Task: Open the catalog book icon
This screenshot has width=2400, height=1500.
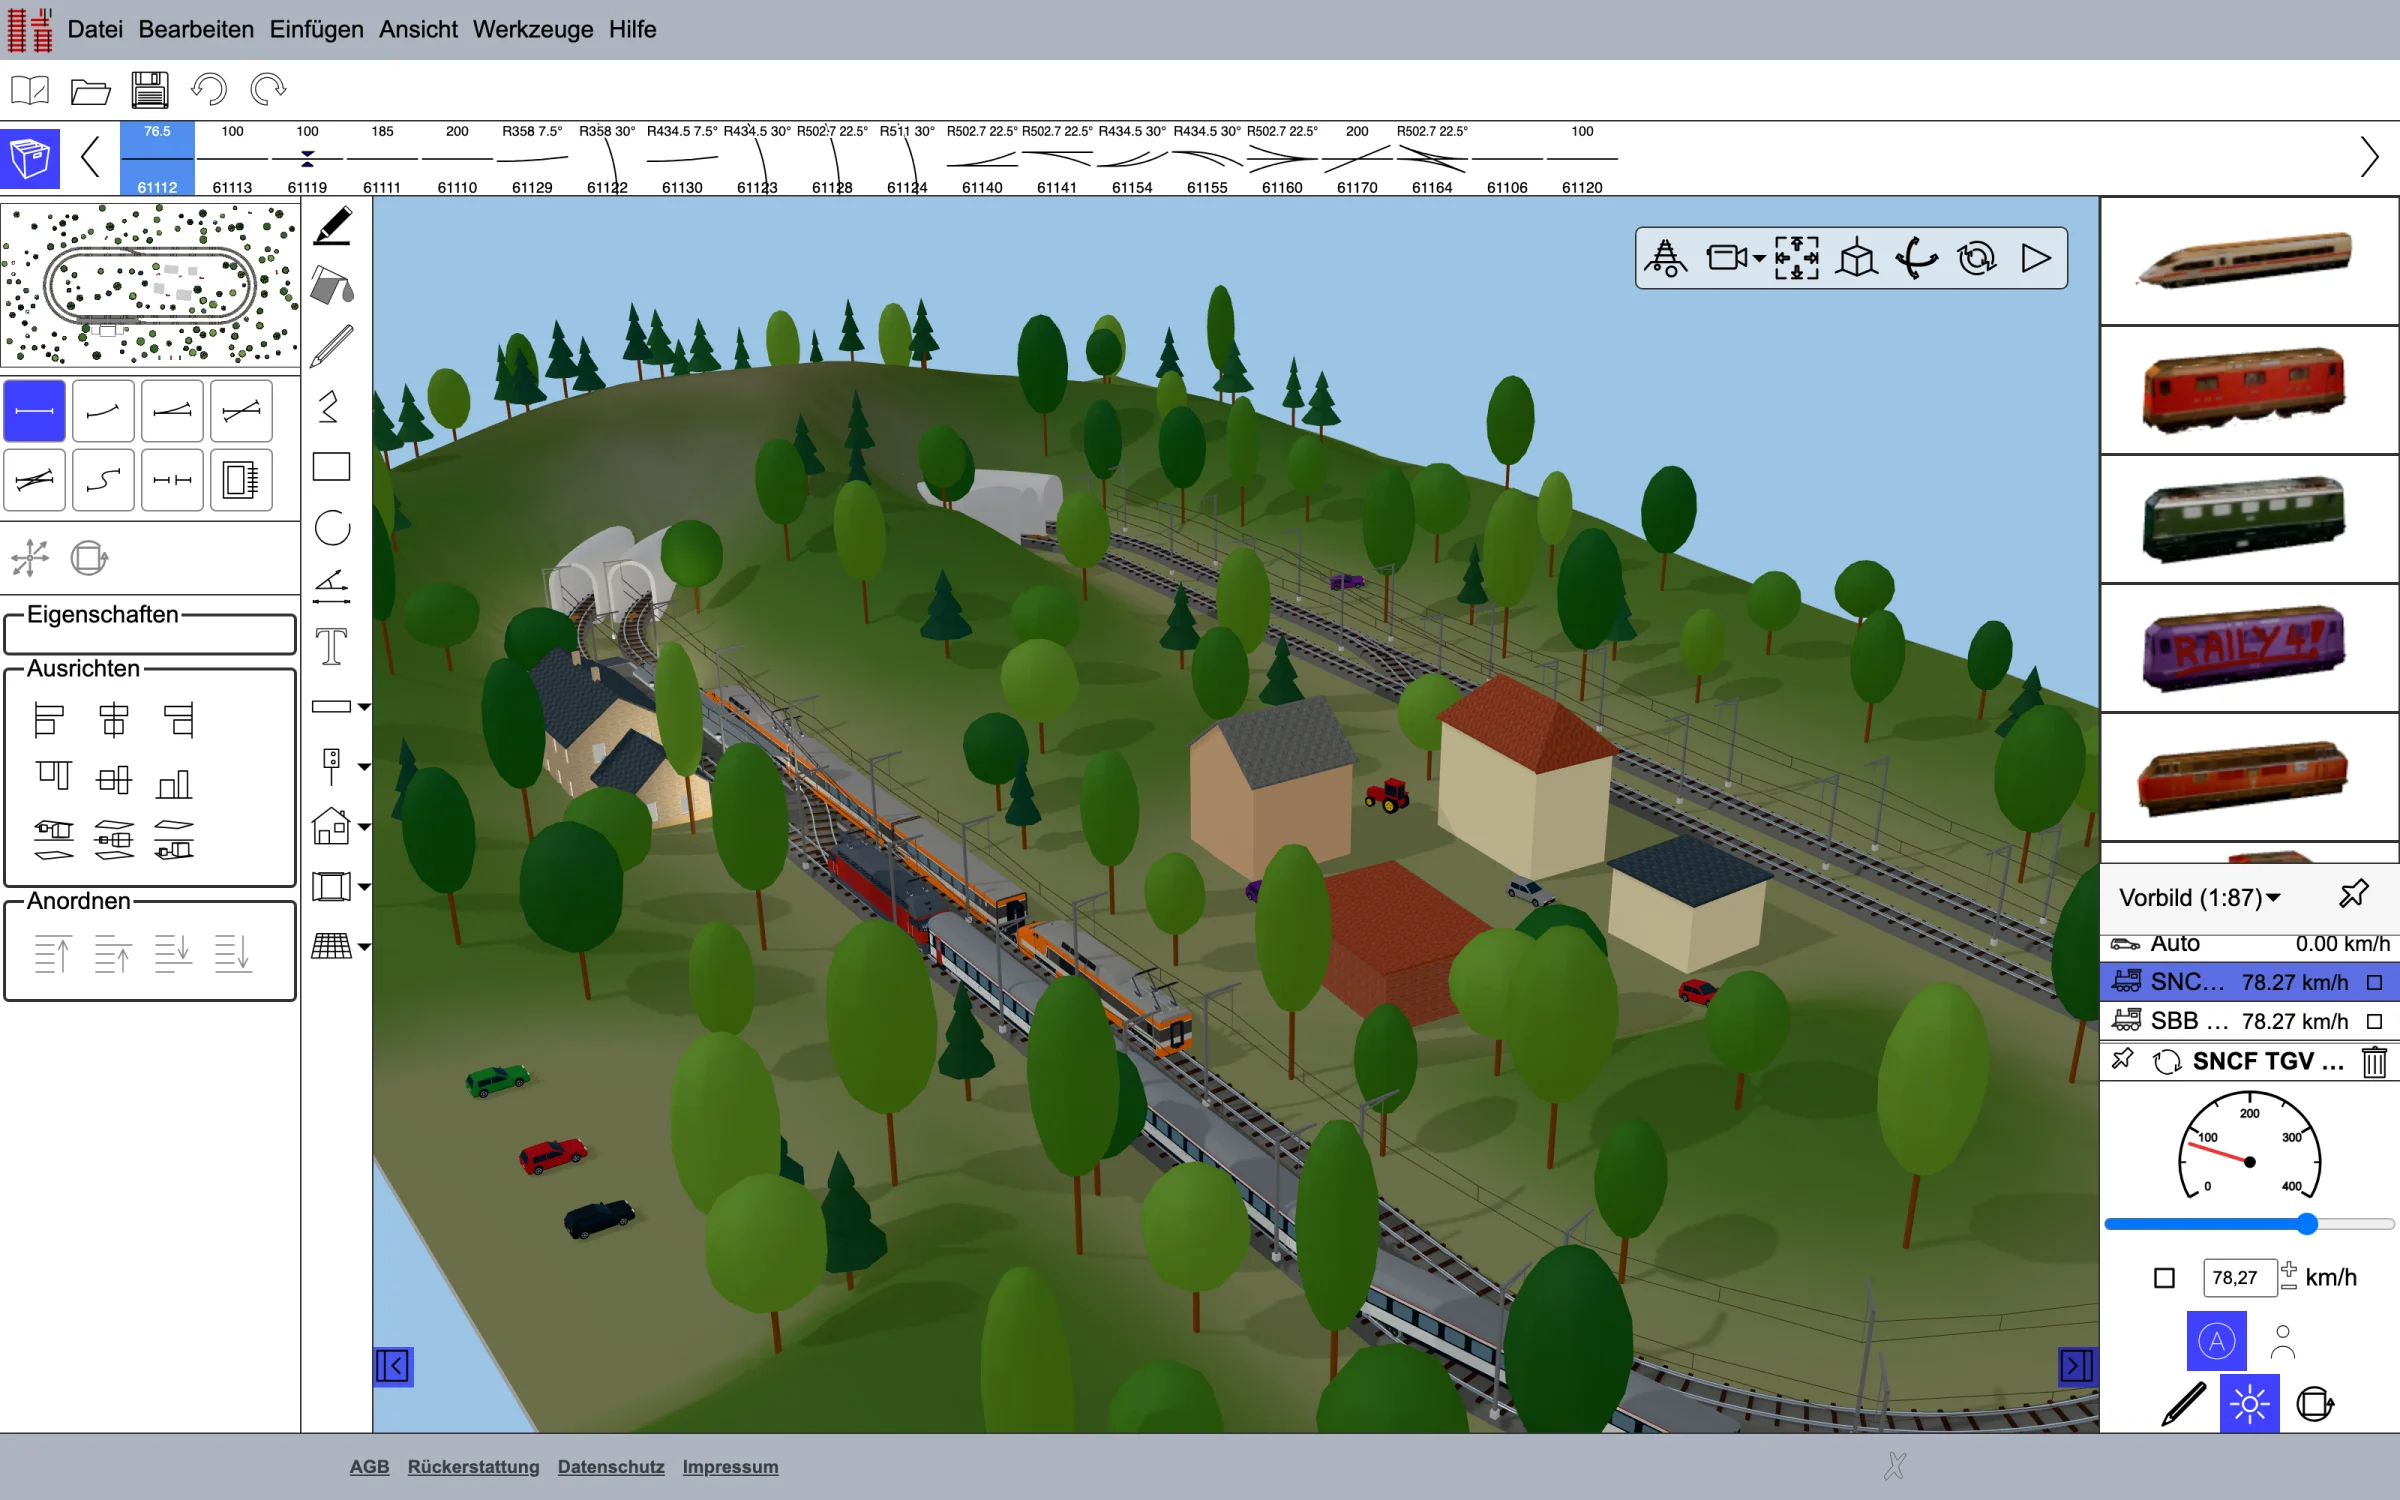Action: [30, 91]
